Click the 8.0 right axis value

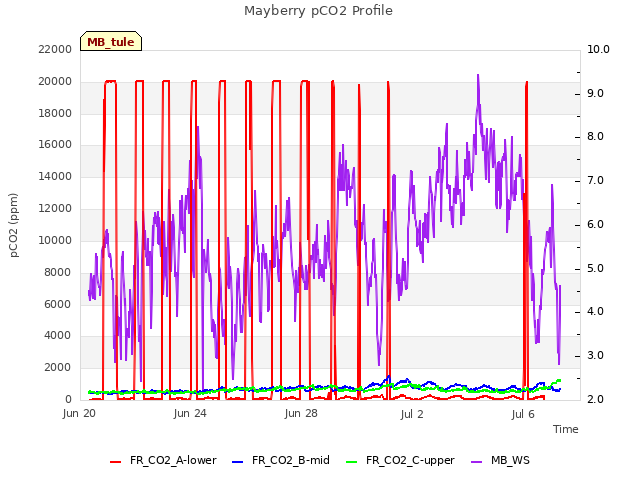(596, 137)
